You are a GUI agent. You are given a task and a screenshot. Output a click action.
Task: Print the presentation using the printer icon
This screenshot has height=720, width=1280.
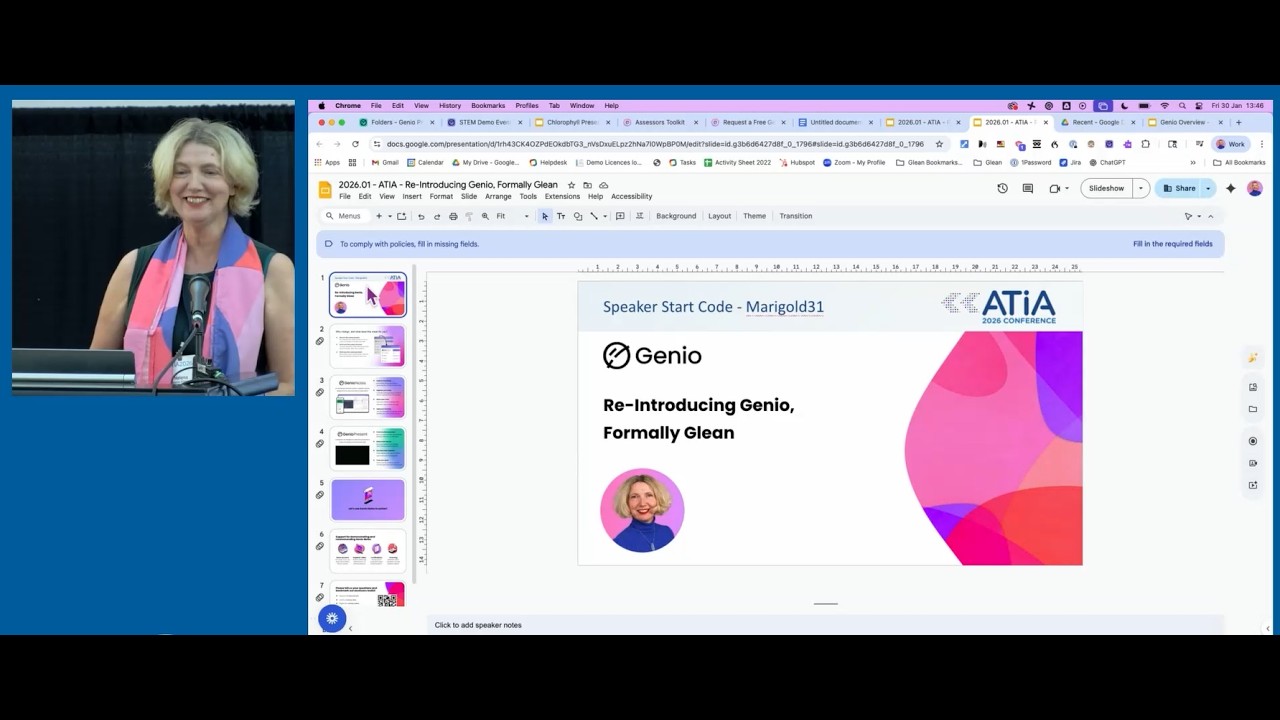(453, 216)
